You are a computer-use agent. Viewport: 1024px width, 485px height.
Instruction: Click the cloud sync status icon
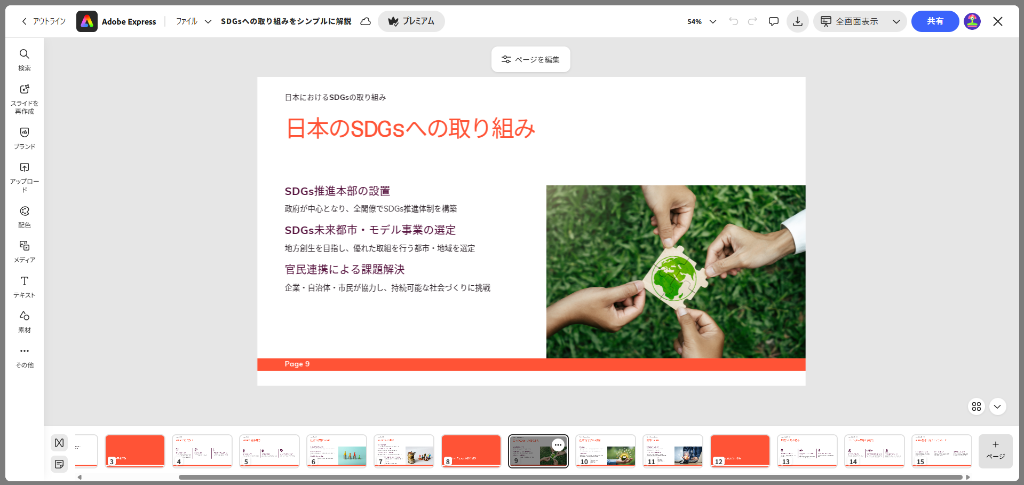pos(366,22)
